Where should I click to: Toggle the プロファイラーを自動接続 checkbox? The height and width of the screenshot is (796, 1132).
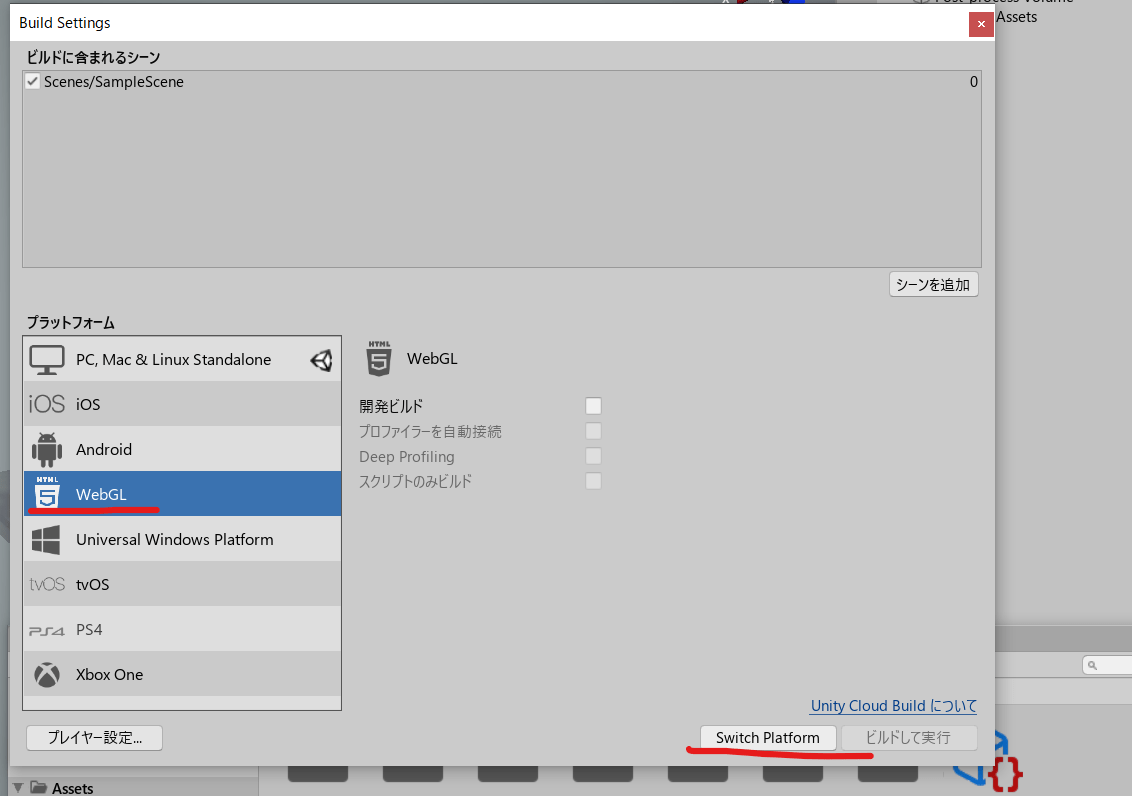pyautogui.click(x=593, y=431)
